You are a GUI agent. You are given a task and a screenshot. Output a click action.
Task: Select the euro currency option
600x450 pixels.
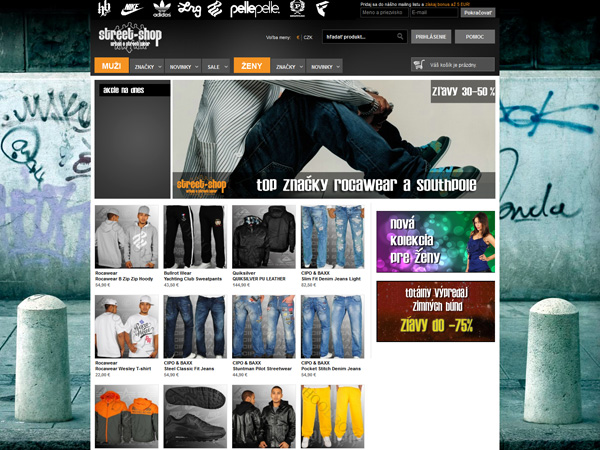296,37
